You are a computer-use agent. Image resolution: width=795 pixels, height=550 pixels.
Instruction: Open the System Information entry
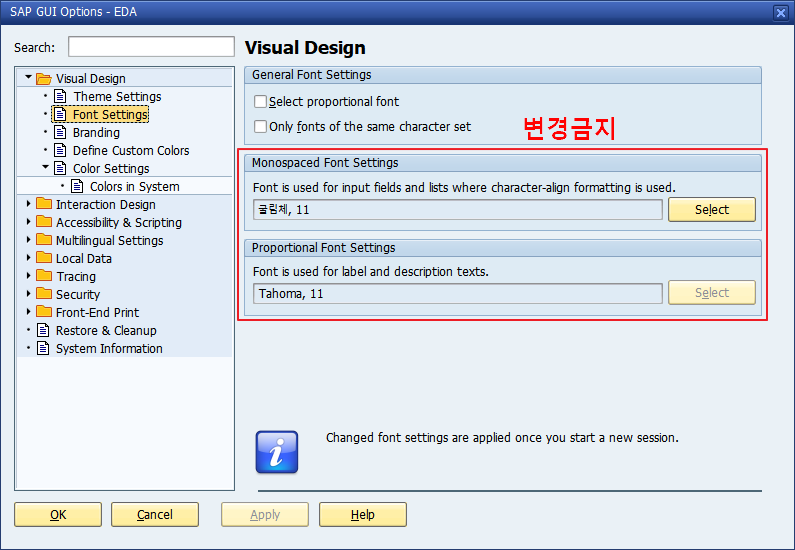[x=109, y=349]
